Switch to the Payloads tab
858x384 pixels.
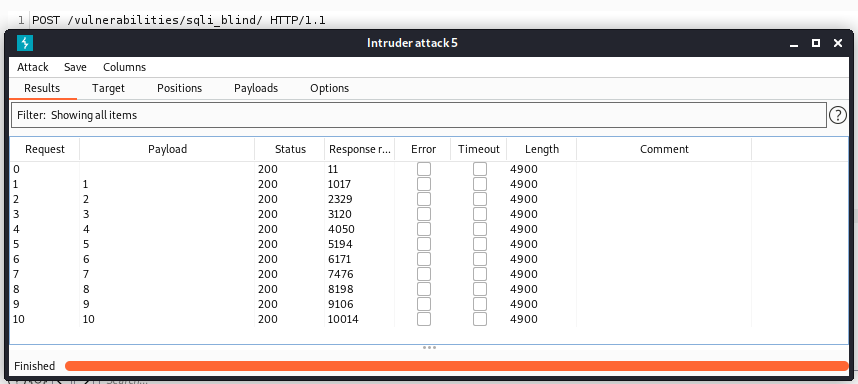click(256, 88)
